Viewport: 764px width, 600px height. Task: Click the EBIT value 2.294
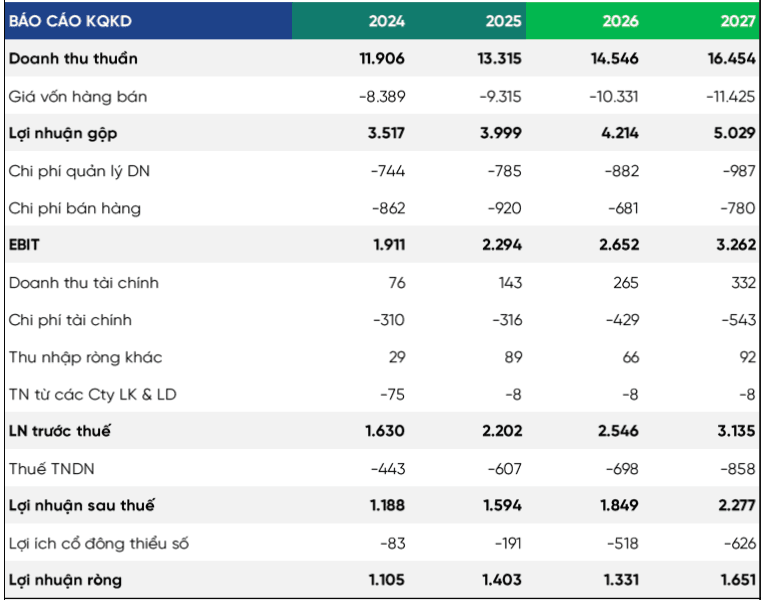(x=502, y=245)
